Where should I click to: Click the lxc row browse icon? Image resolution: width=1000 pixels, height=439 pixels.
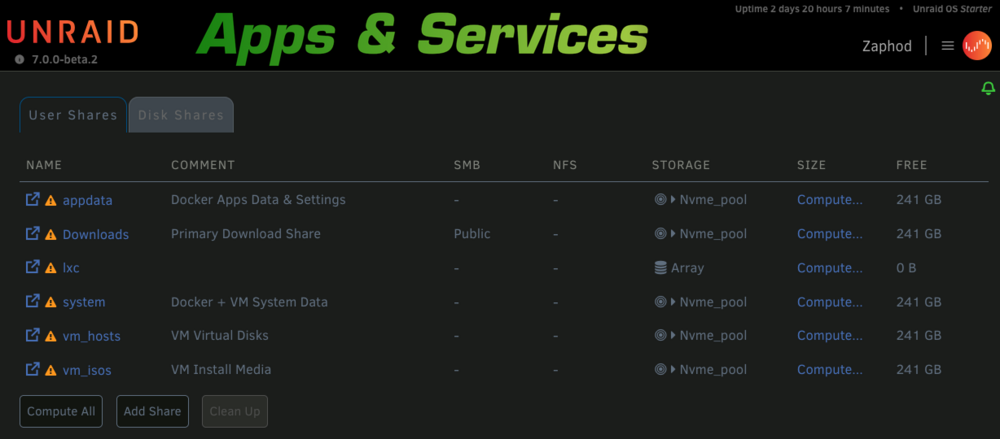[32, 267]
